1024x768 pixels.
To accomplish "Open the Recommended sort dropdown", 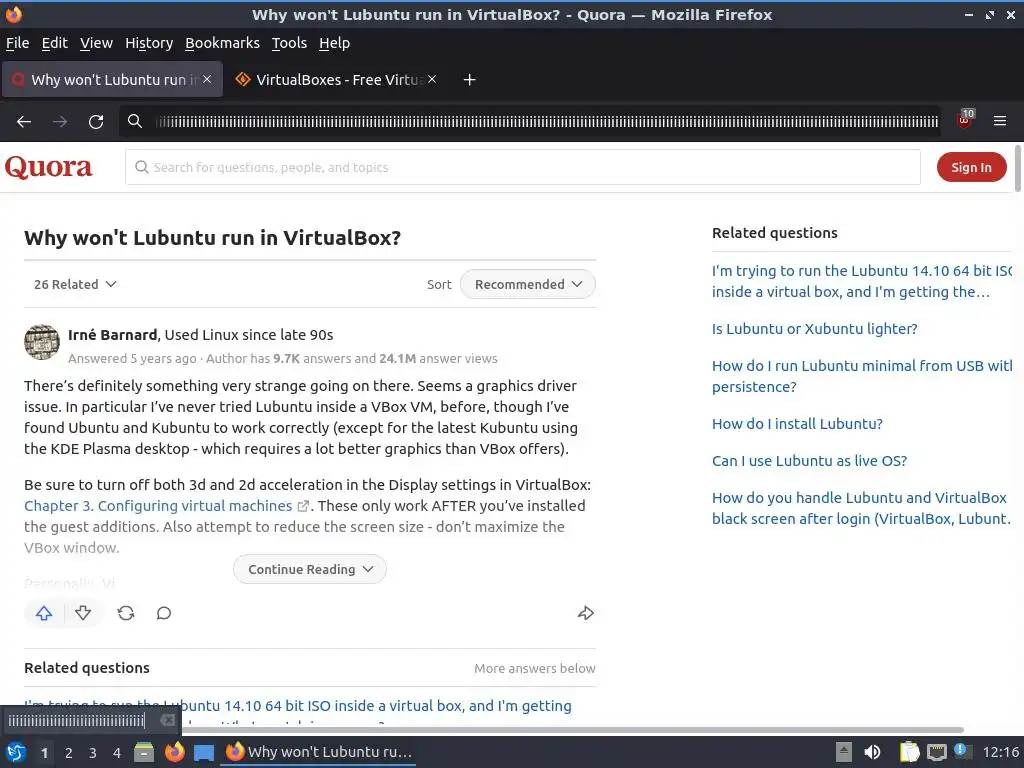I will (528, 284).
